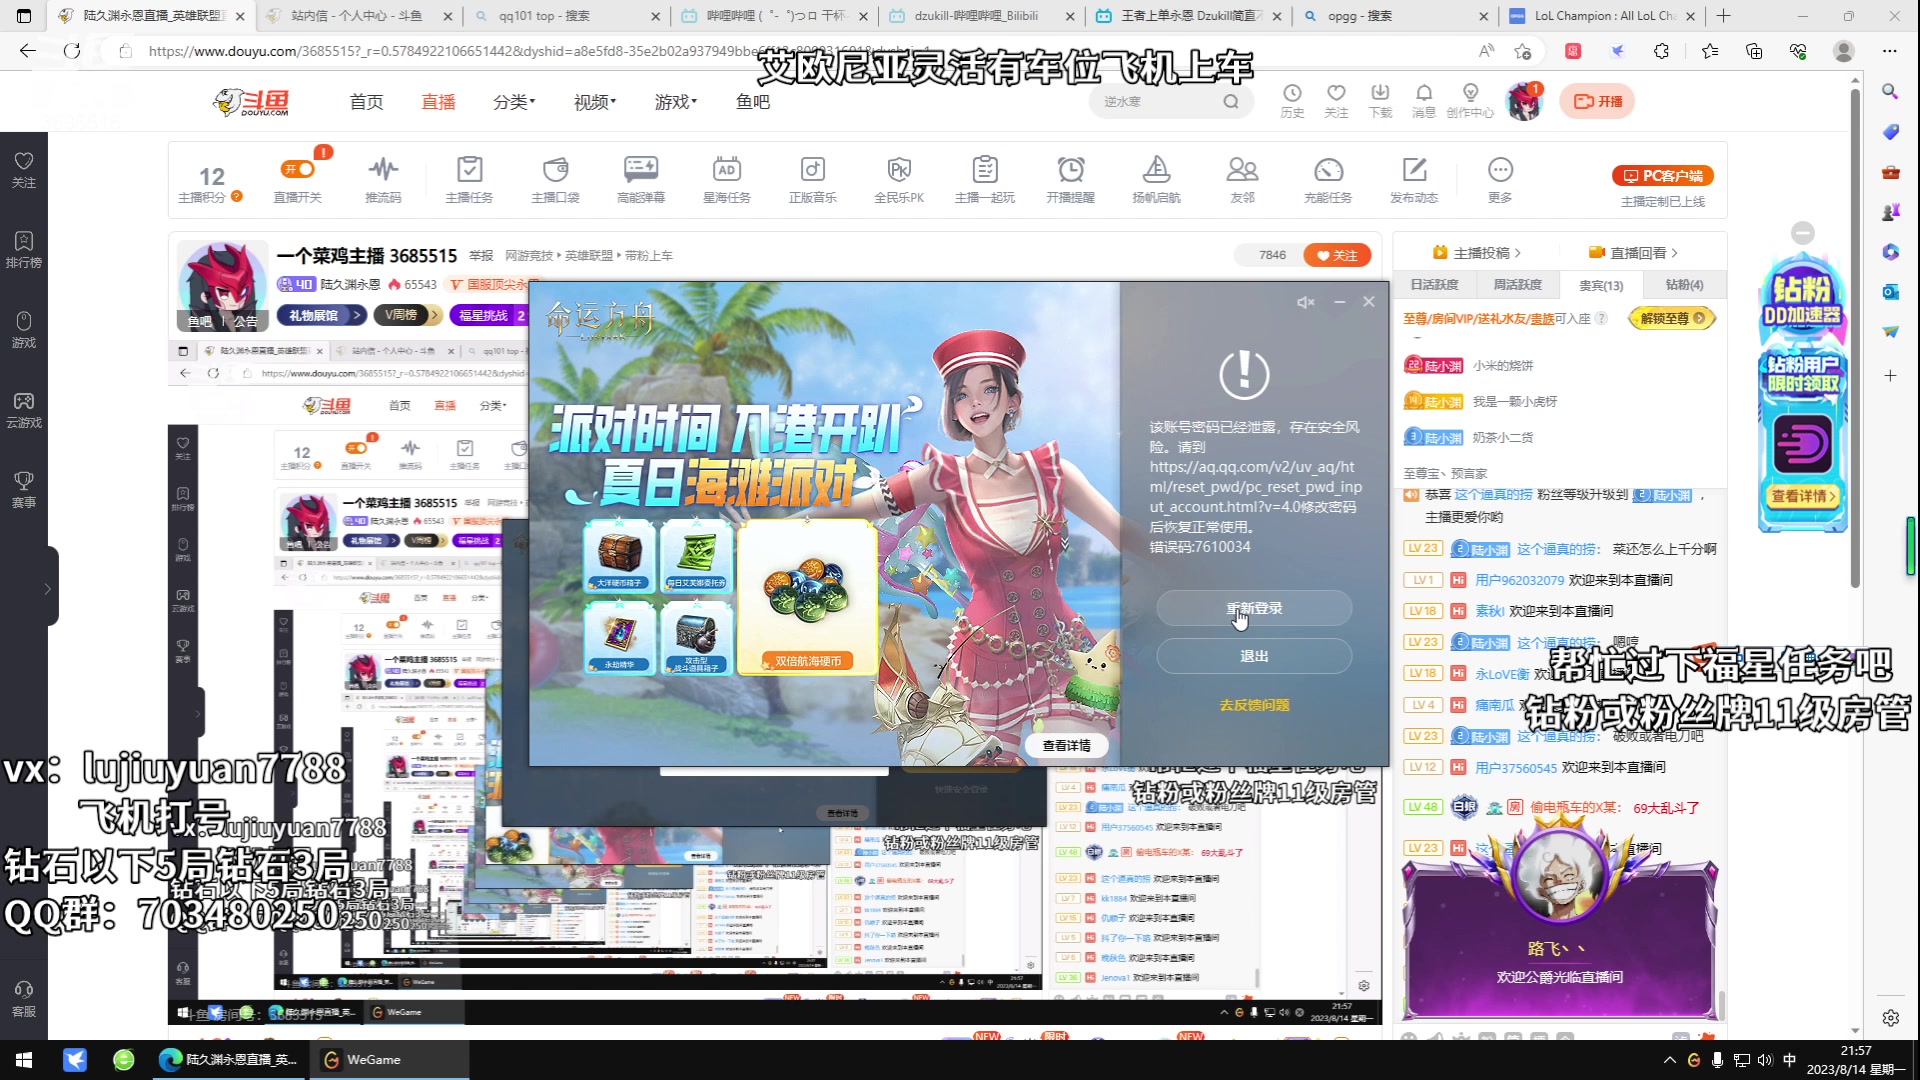
Task: Expand 礼物展馆 gift hall arrow
Action: [357, 316]
